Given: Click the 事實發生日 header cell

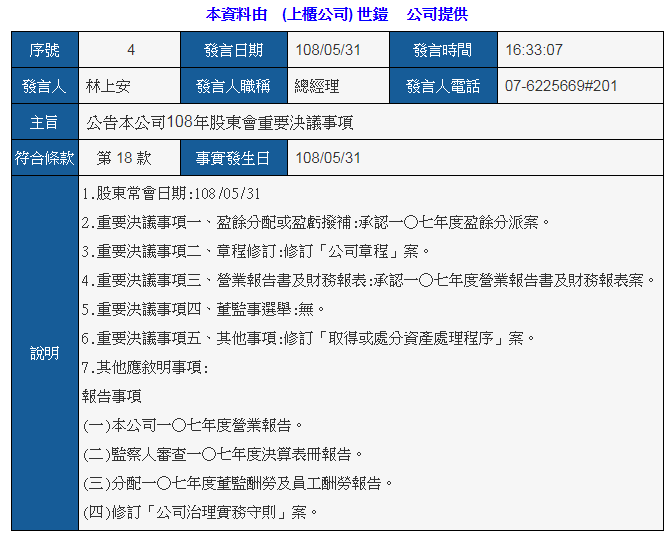Looking at the screenshot, I should tap(234, 158).
